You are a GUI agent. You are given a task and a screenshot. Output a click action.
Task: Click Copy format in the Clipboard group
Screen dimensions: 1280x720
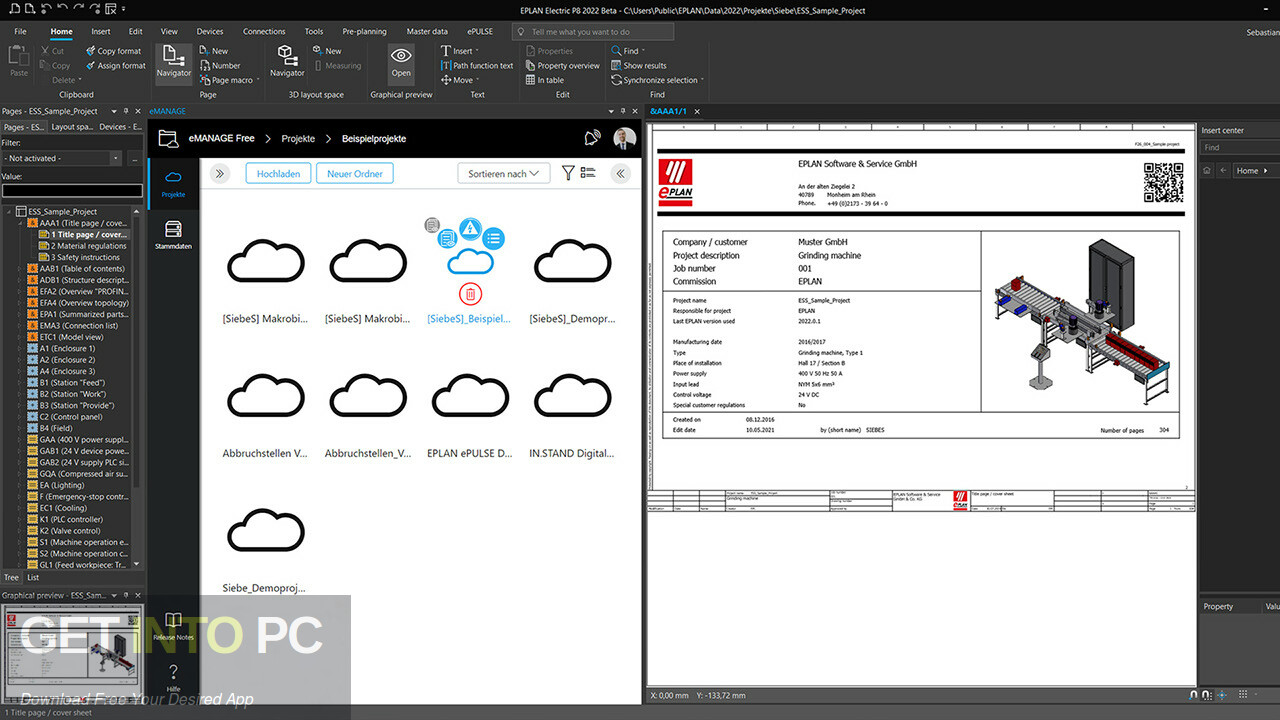[x=112, y=51]
